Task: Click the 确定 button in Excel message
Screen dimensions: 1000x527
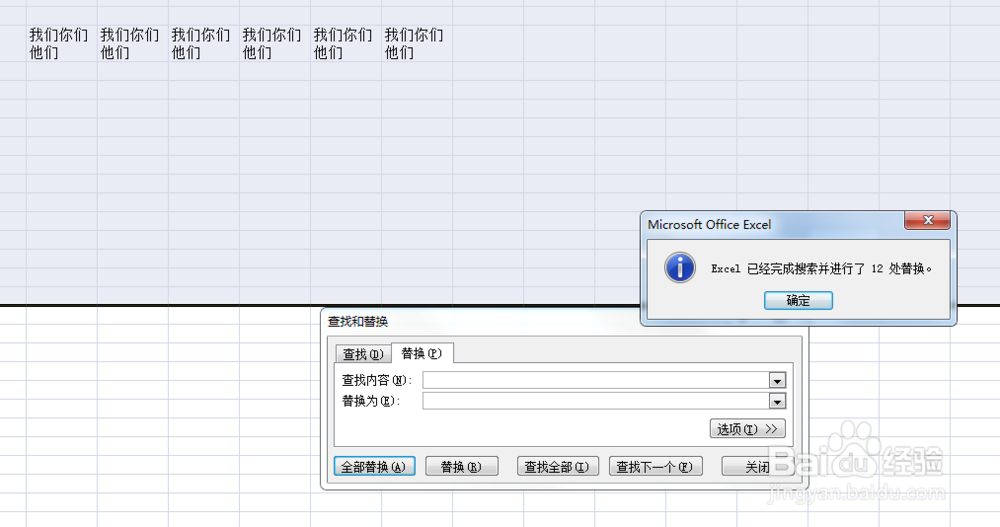Action: (798, 301)
